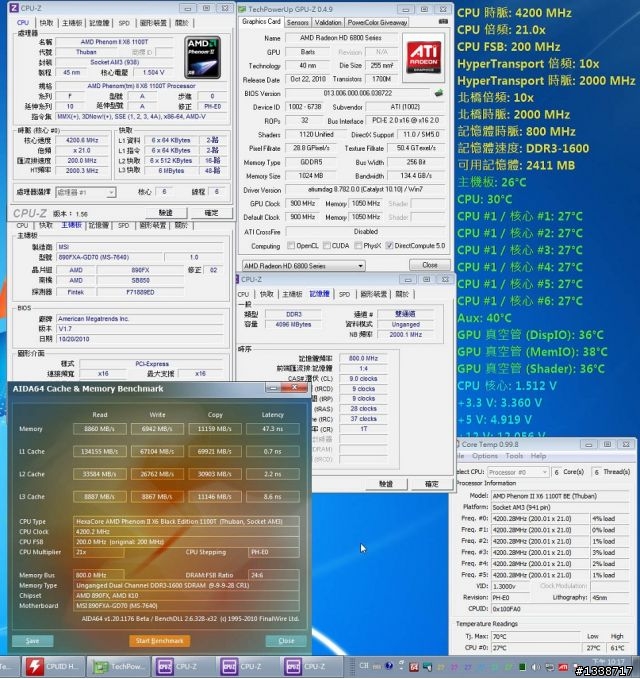Click the BIOS Version field in GPU-Z

click(358, 94)
